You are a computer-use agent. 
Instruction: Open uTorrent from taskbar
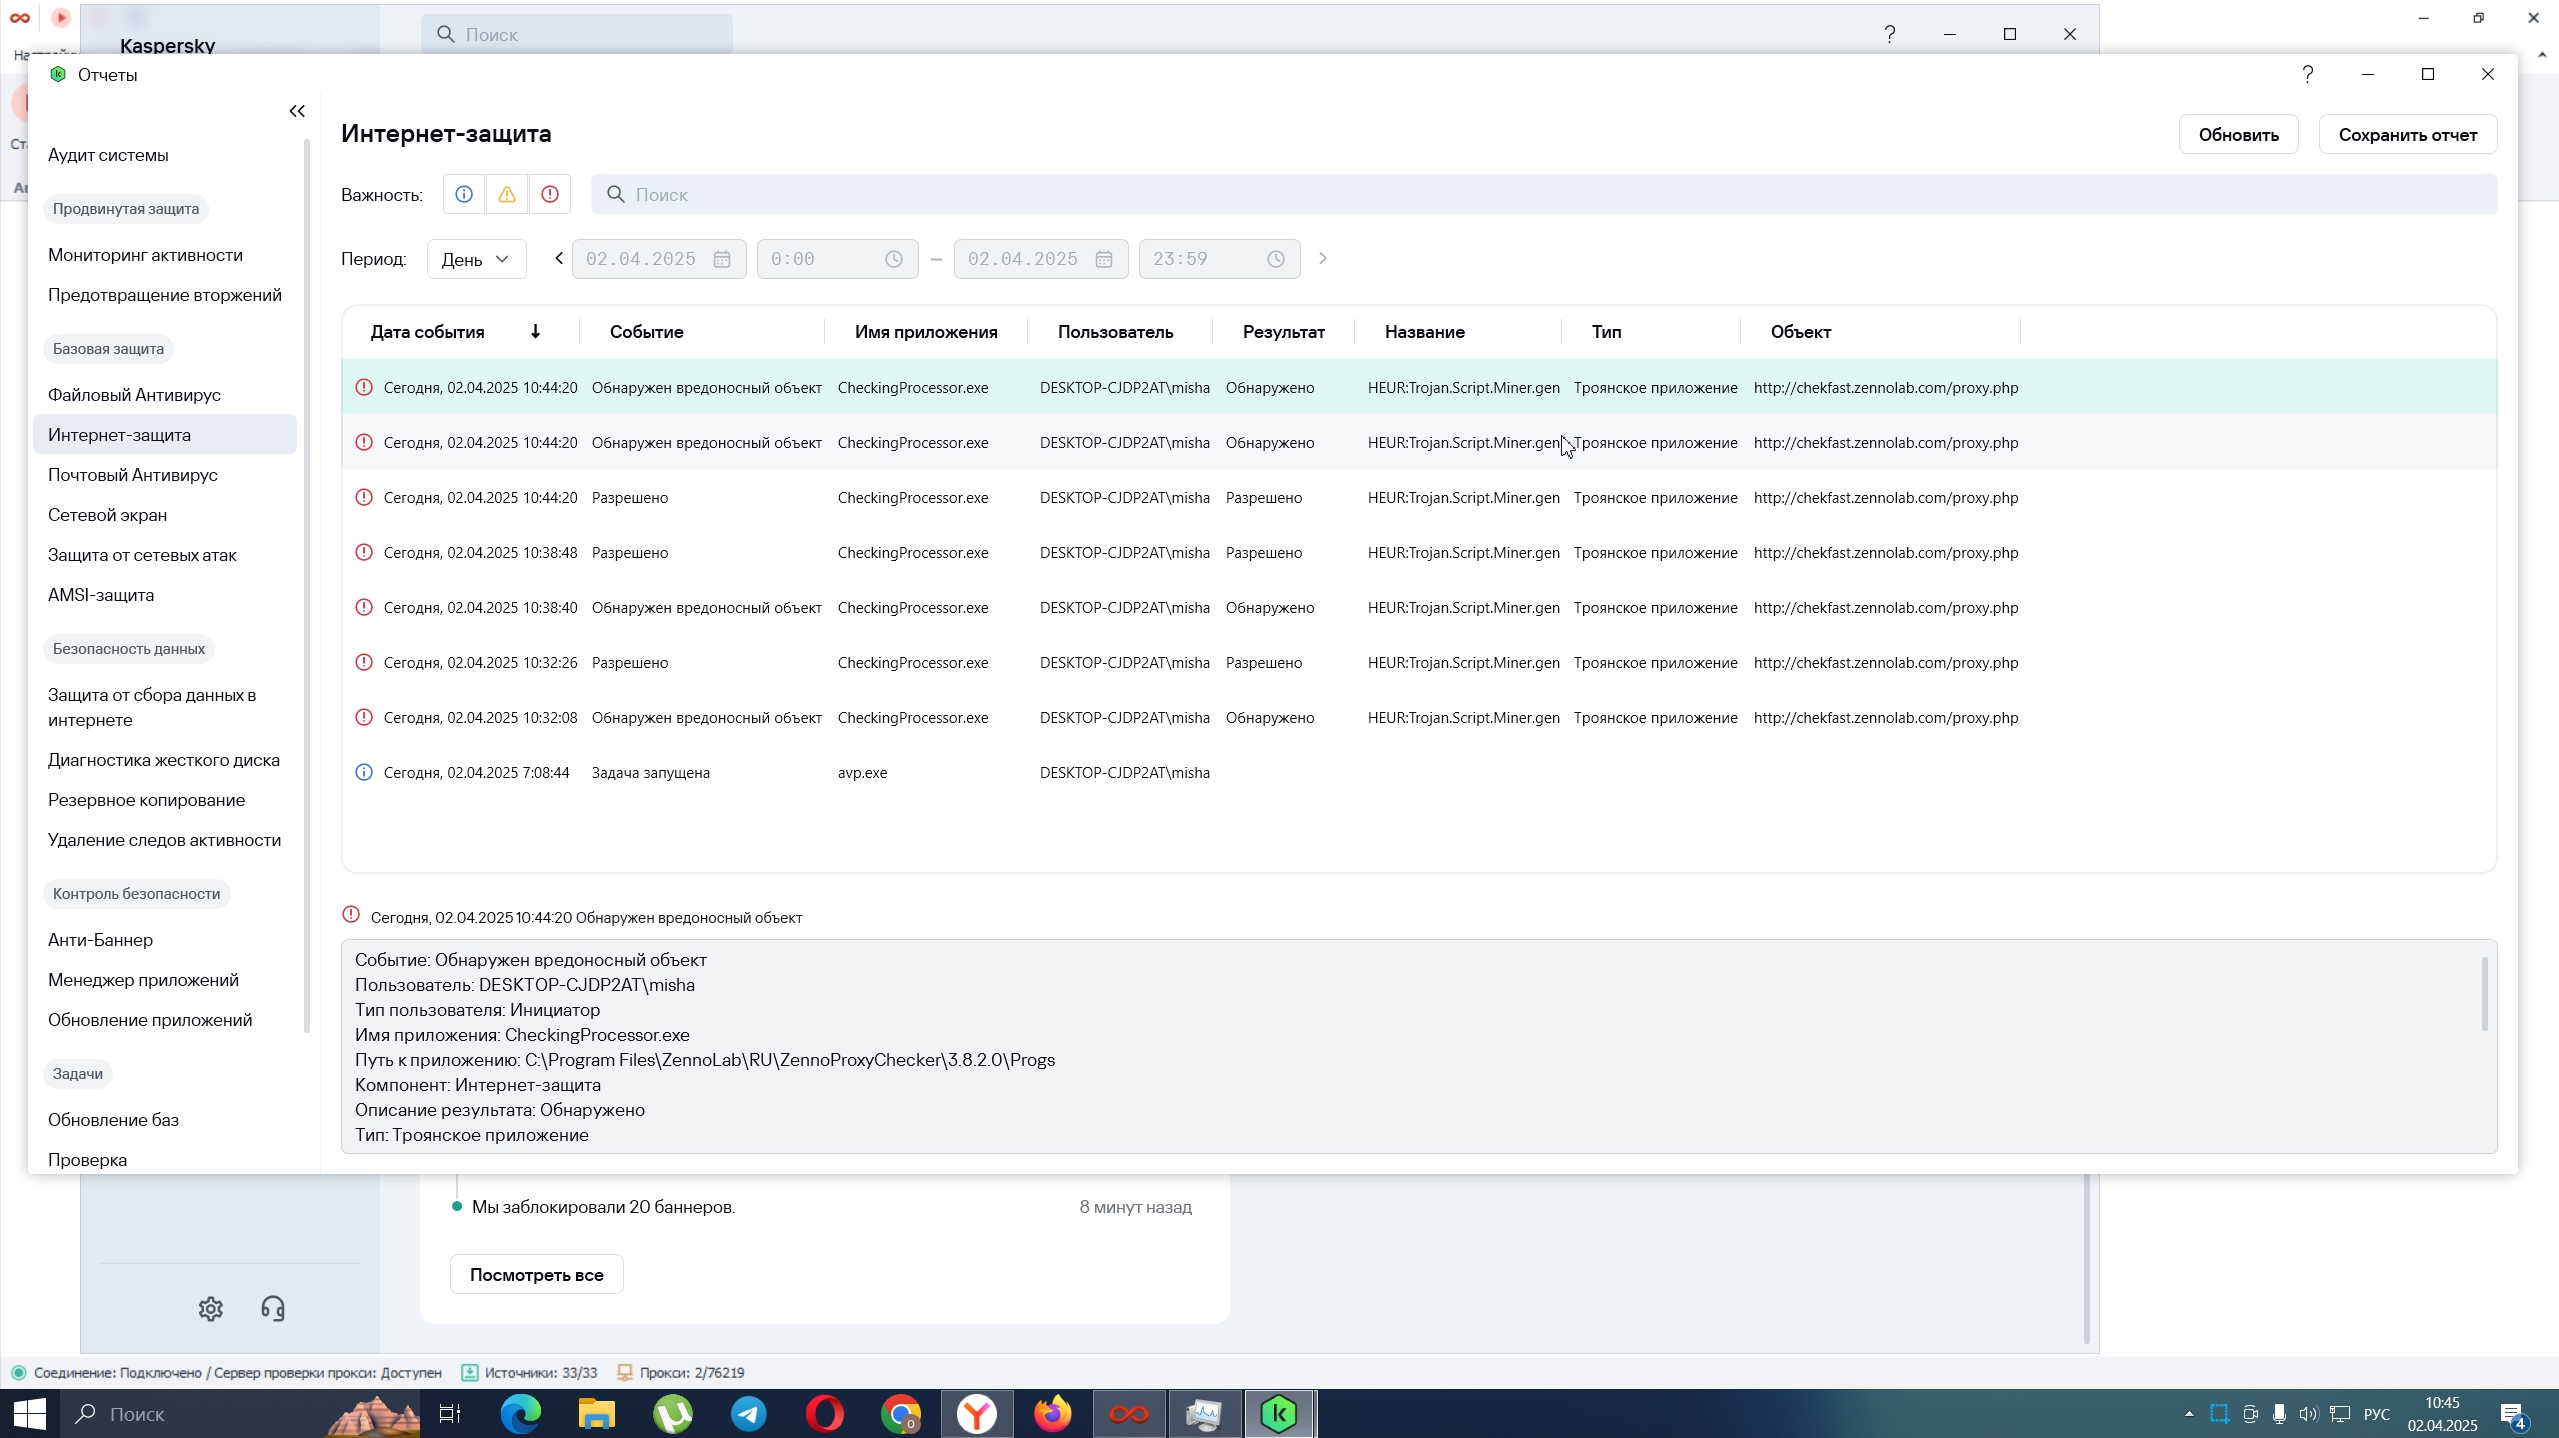673,1414
